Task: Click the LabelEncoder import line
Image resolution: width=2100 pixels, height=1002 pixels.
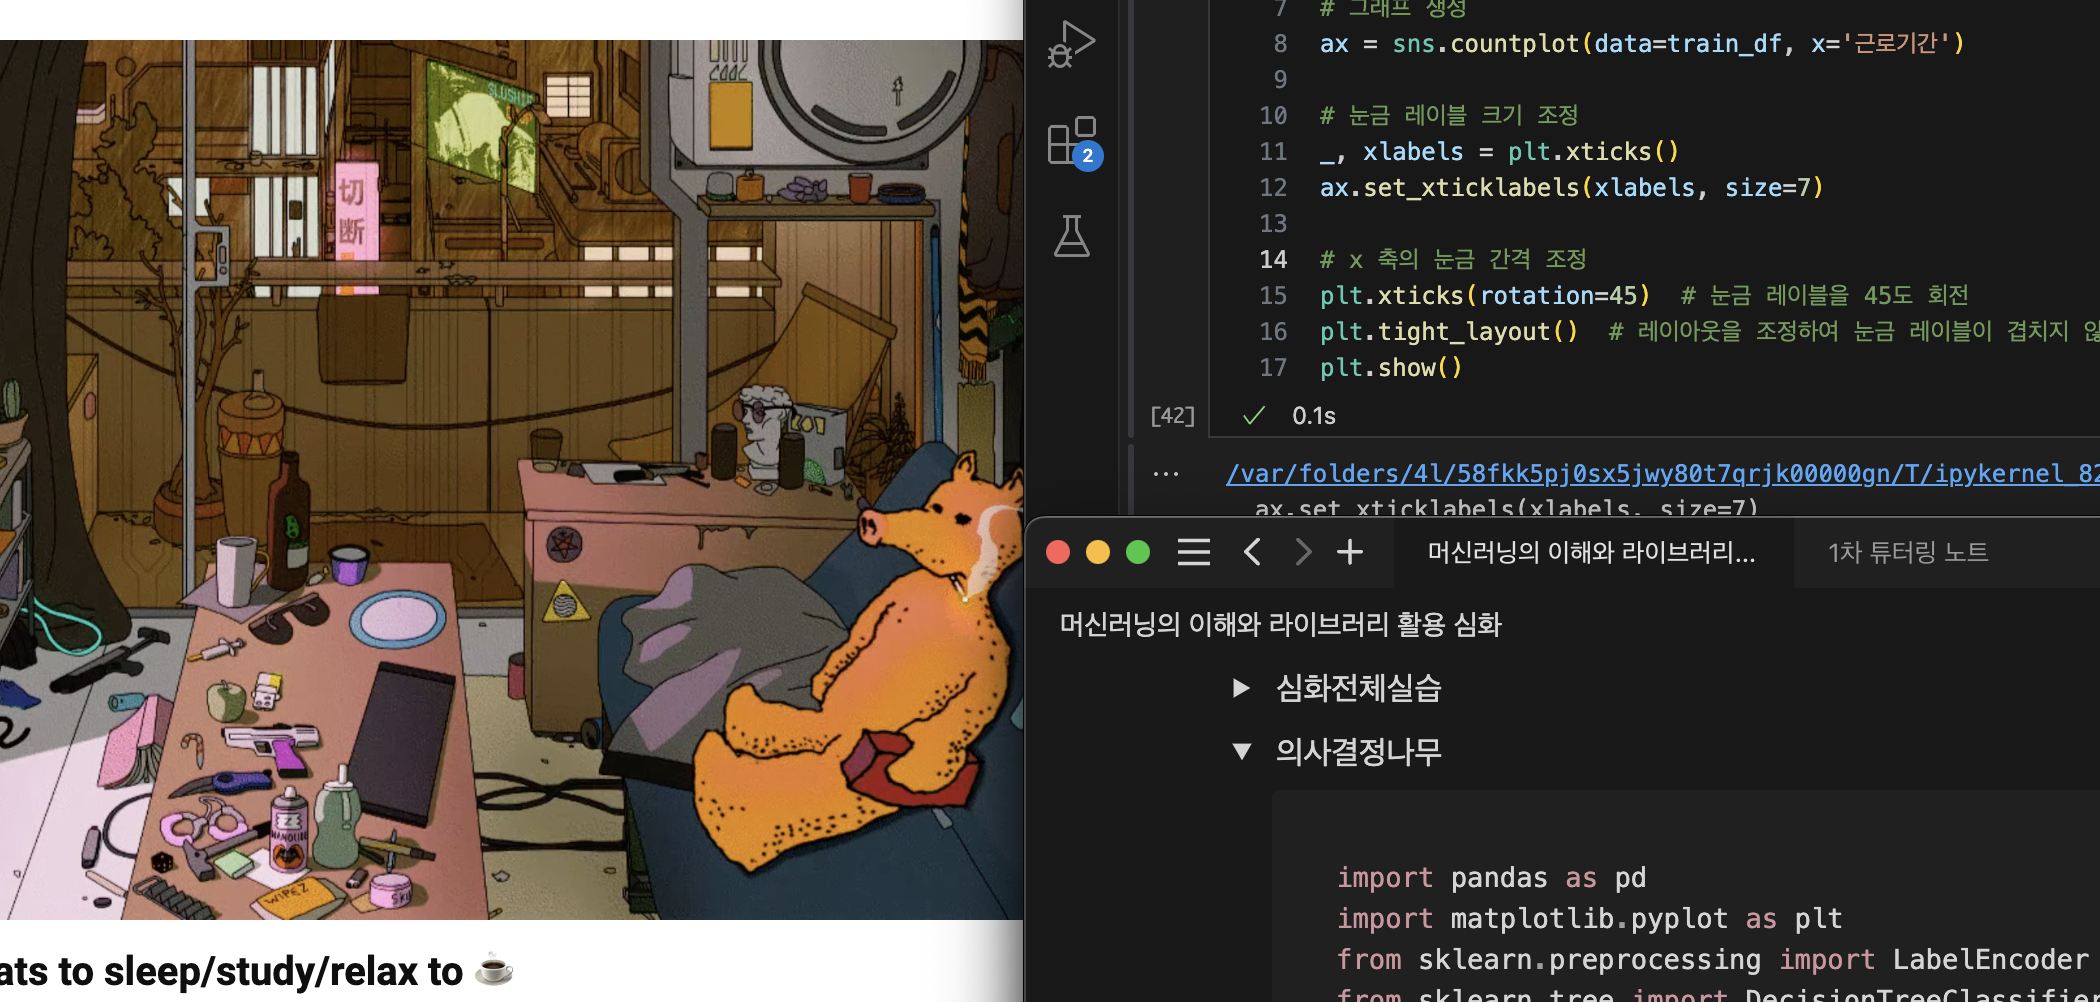Action: 1712,960
